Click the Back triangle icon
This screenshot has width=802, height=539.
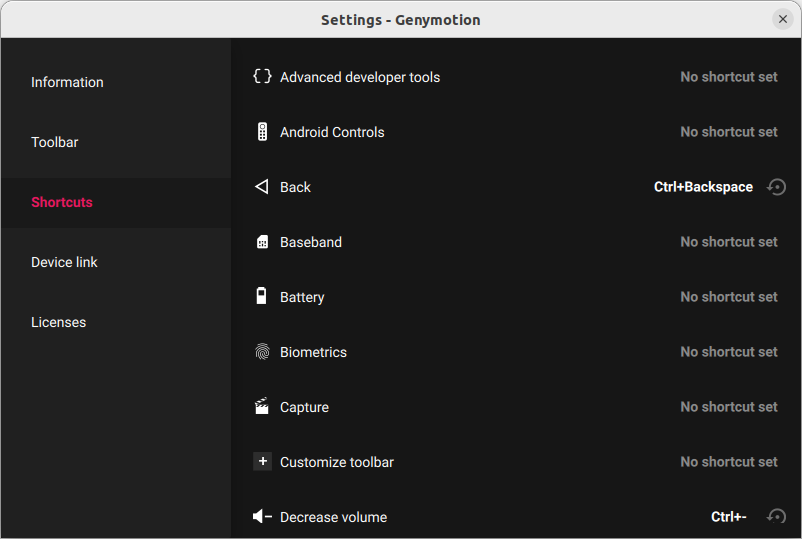point(262,187)
